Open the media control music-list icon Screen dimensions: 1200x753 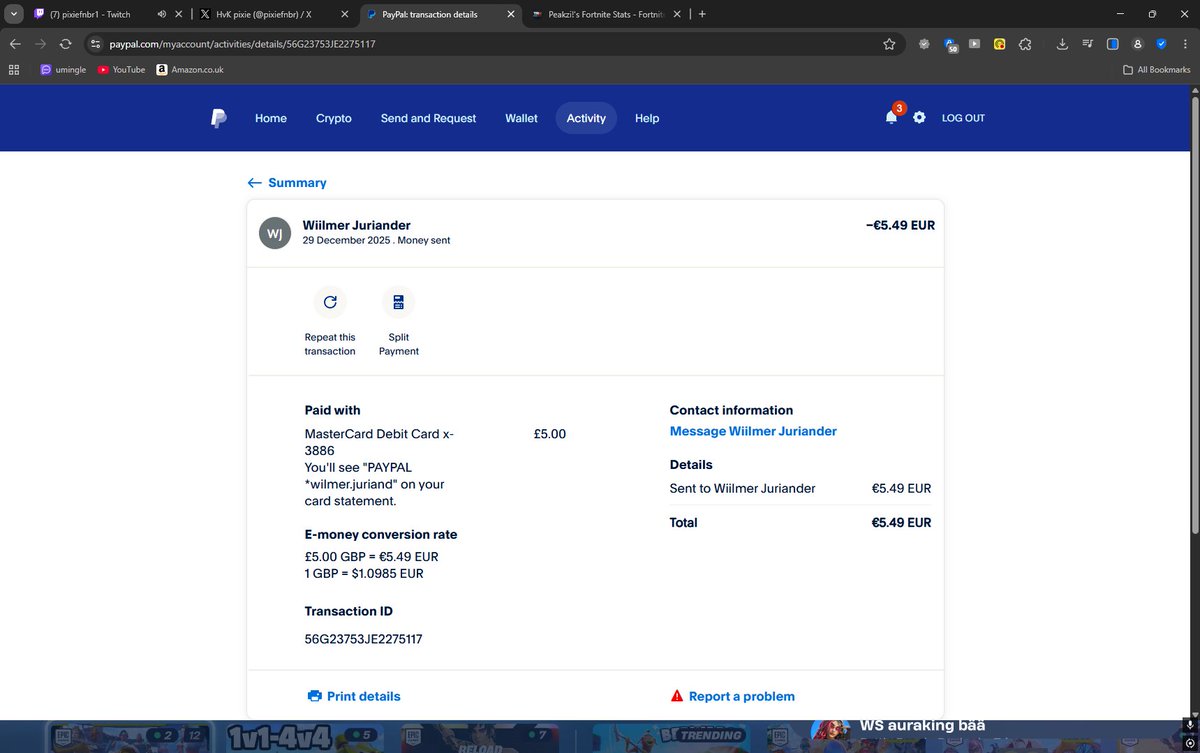click(x=1087, y=44)
